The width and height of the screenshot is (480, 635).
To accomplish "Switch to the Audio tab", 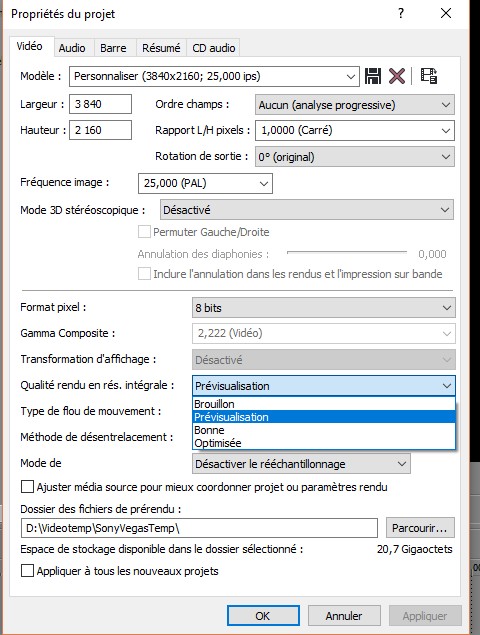I will point(72,48).
